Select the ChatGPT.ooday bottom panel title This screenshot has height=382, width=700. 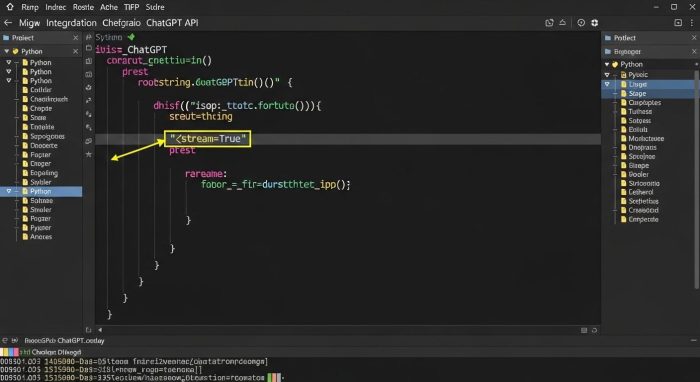tap(64, 340)
